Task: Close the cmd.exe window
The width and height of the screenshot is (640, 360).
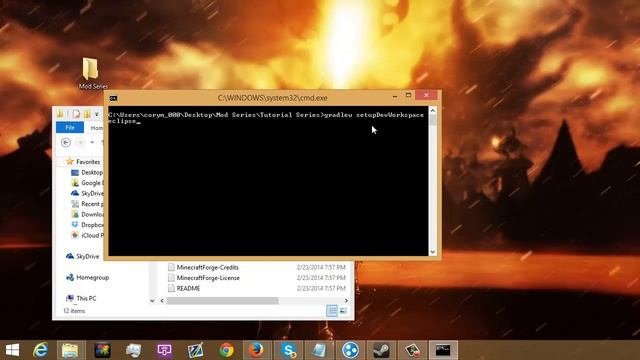Action: (x=426, y=96)
